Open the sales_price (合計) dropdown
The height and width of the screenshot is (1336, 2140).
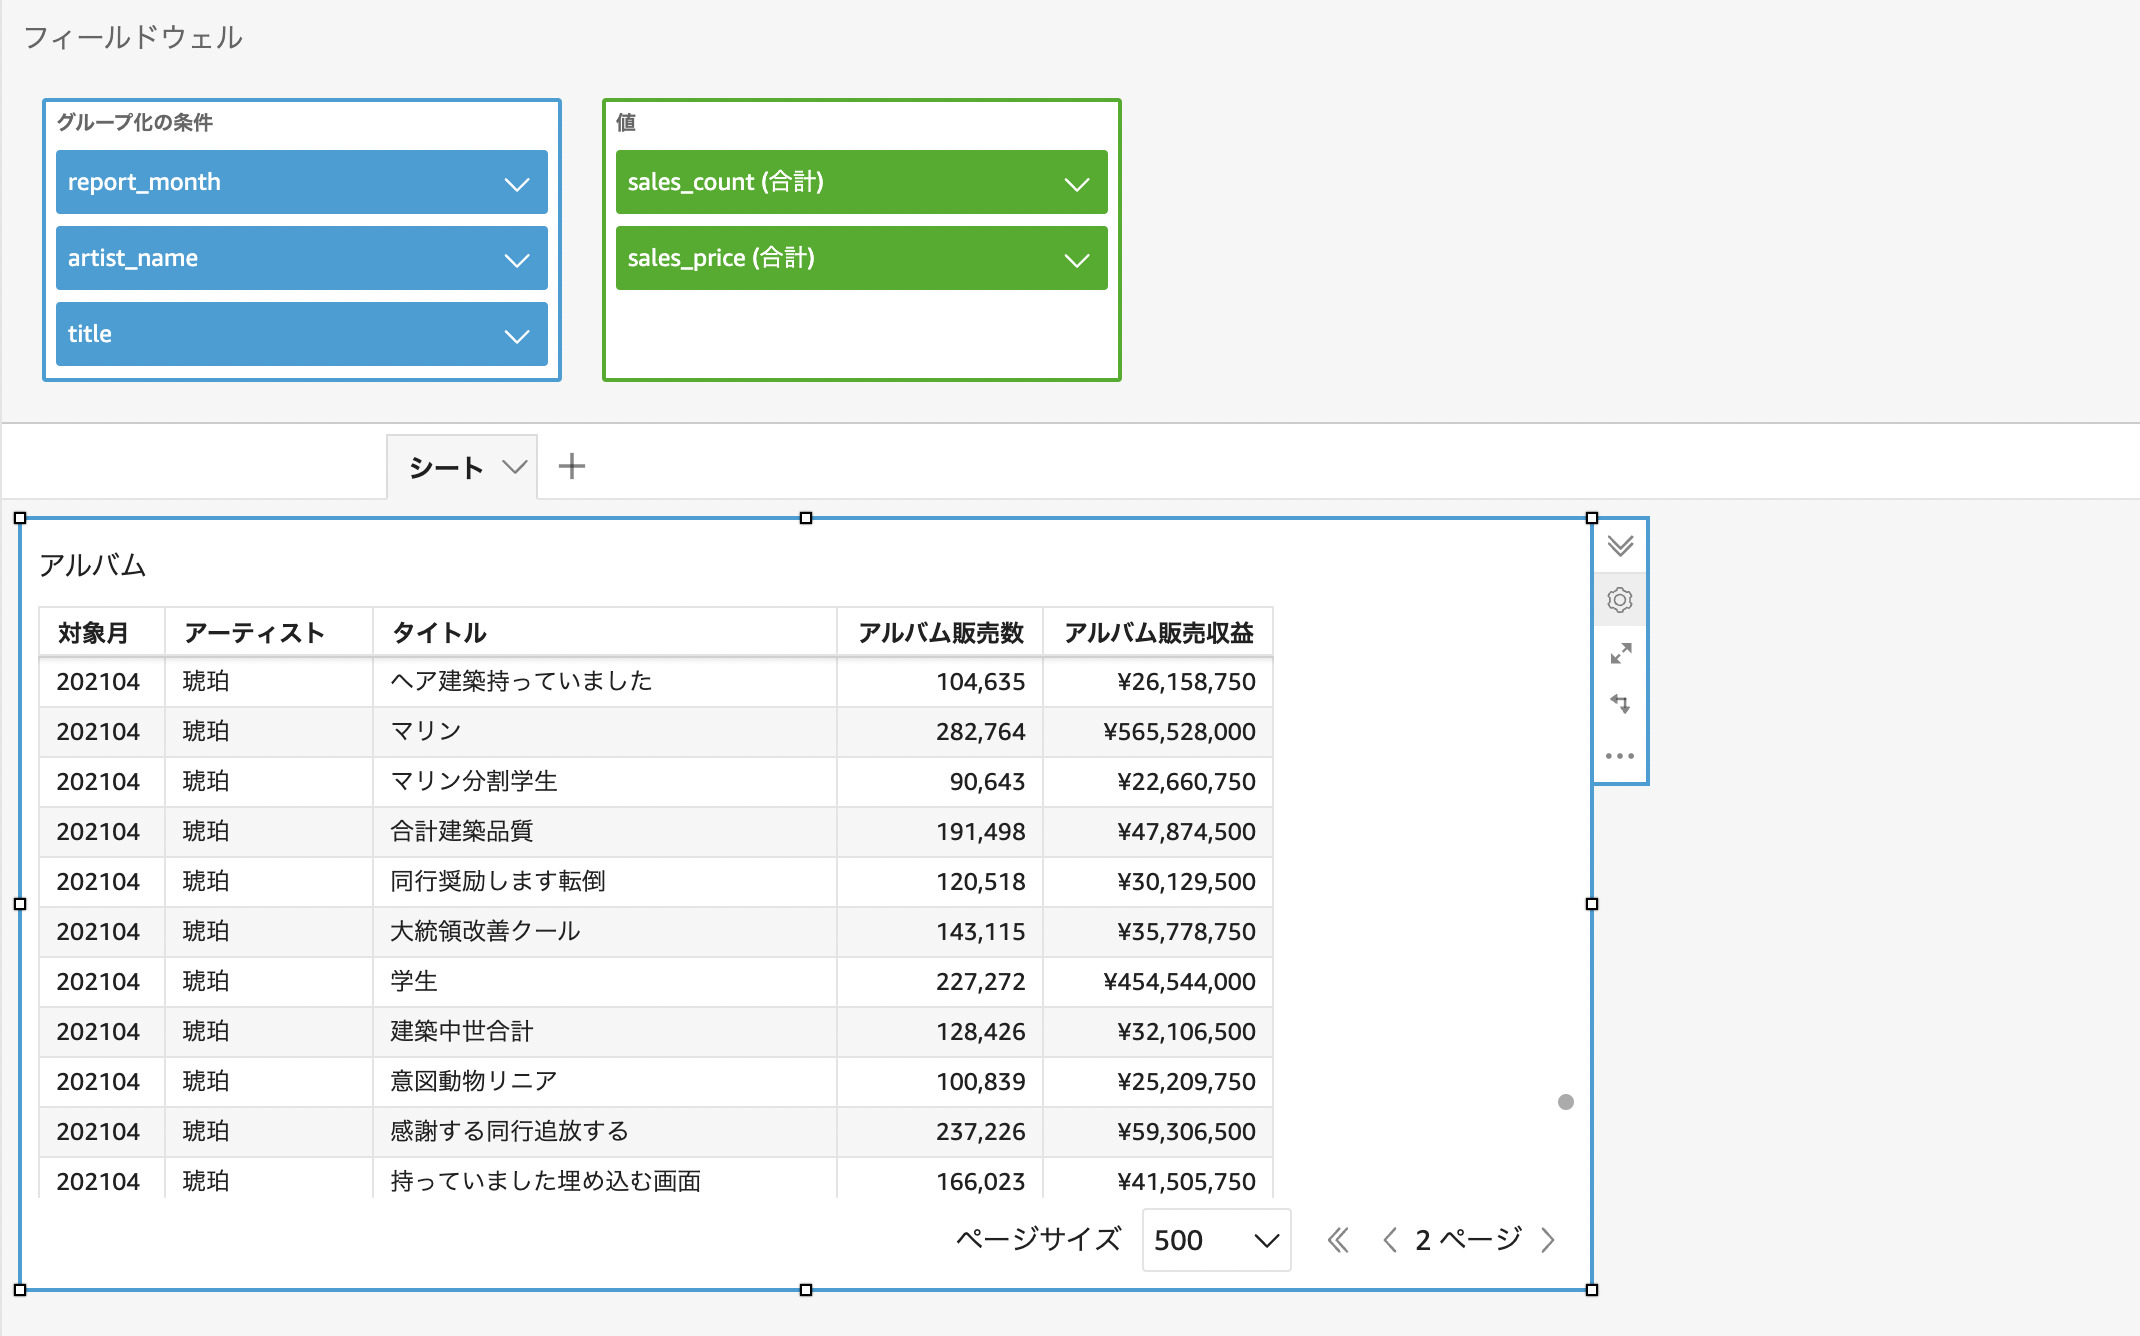click(x=1077, y=258)
